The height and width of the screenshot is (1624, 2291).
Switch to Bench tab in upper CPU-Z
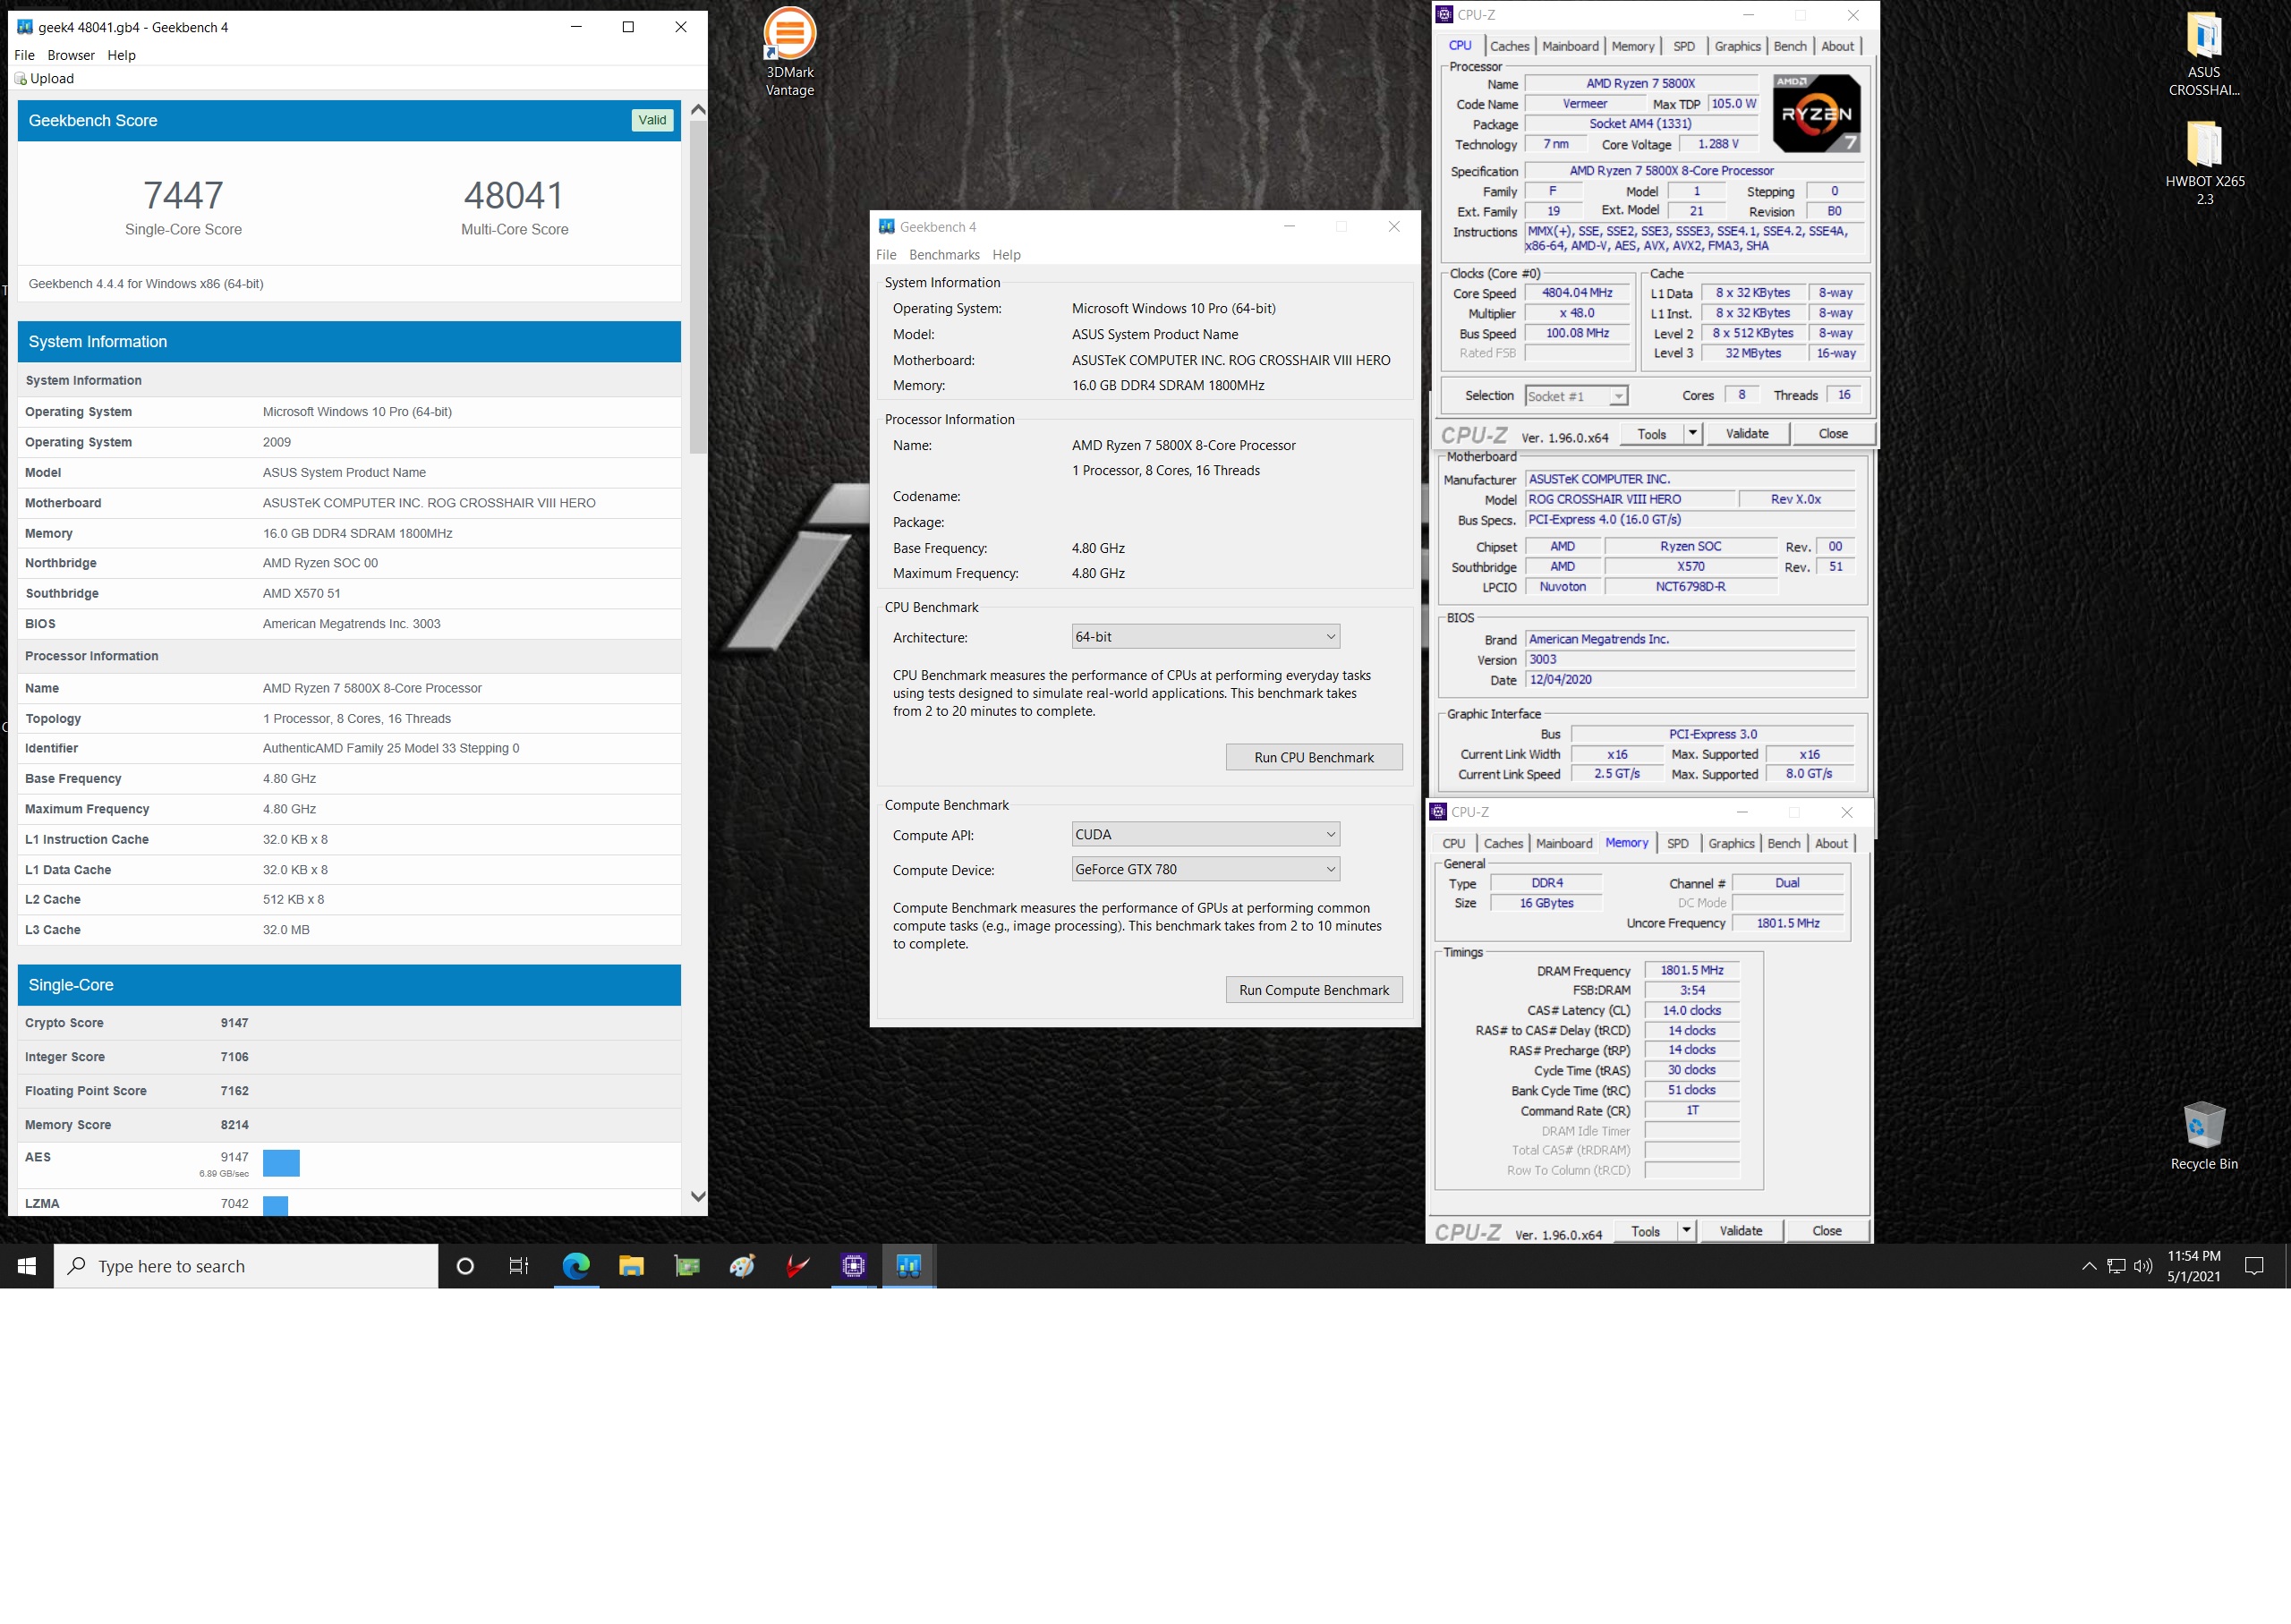(1790, 46)
